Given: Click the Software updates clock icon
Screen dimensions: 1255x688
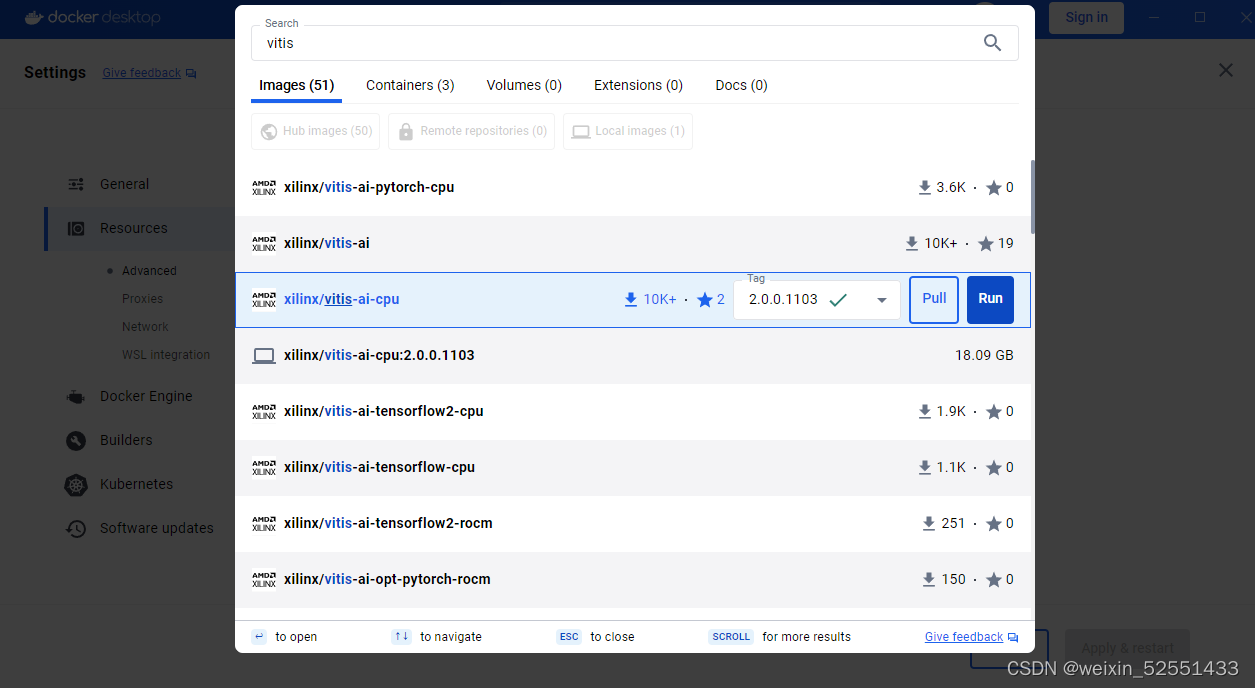Looking at the screenshot, I should 76,528.
